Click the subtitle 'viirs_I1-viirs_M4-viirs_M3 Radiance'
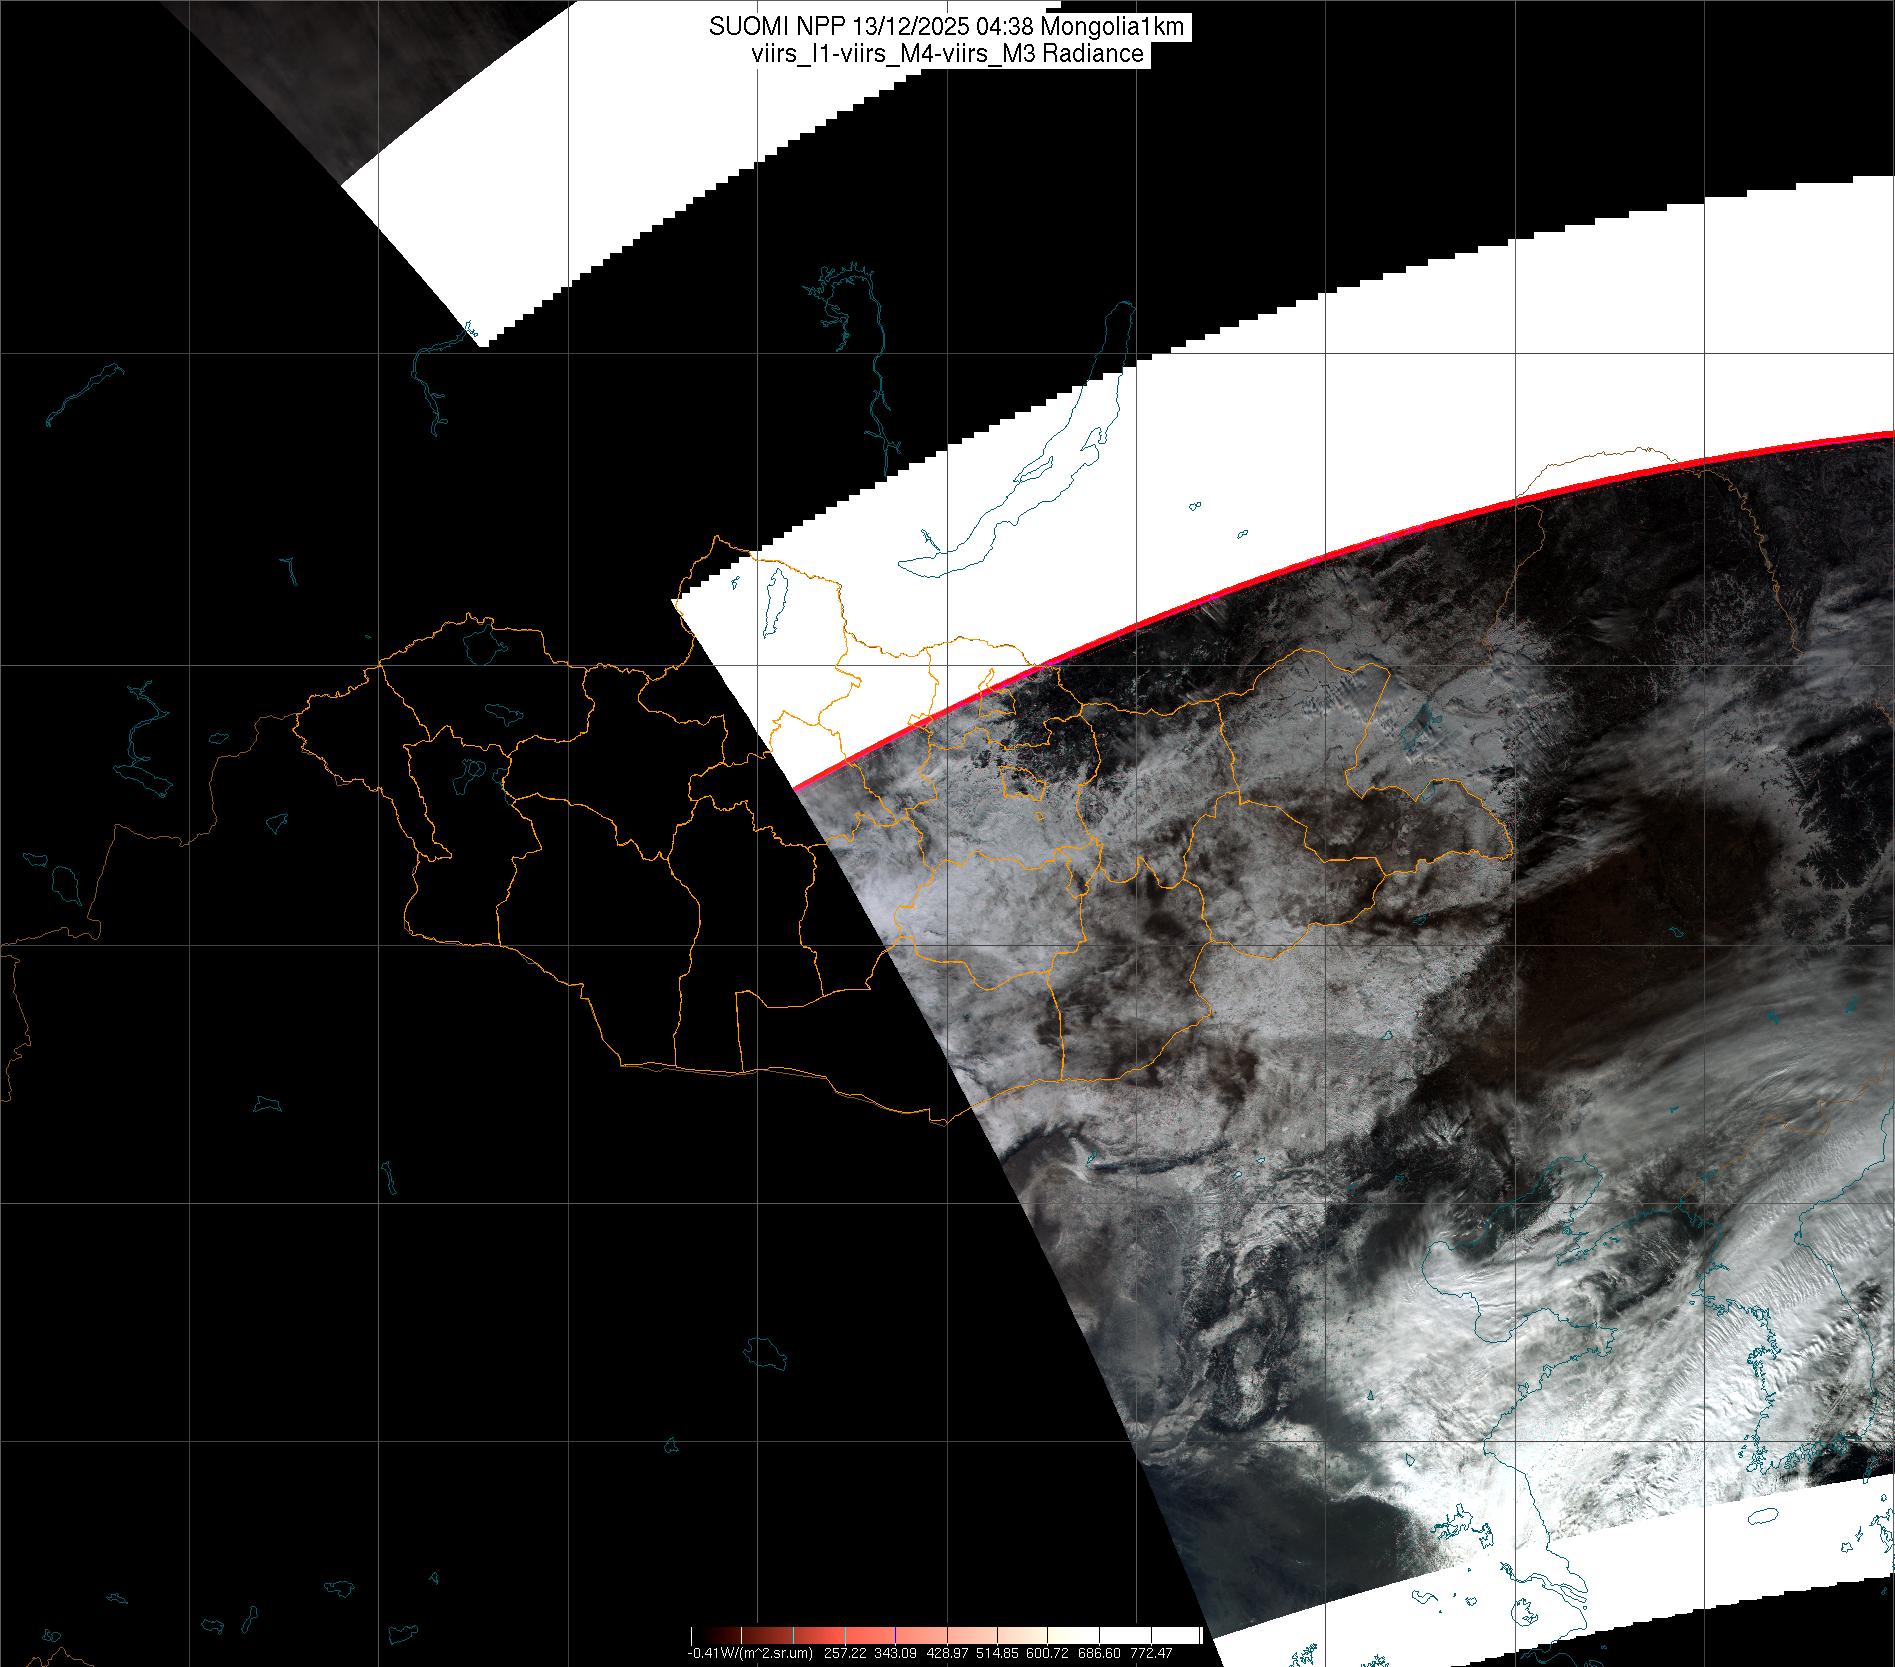1895x1667 pixels. [947, 54]
